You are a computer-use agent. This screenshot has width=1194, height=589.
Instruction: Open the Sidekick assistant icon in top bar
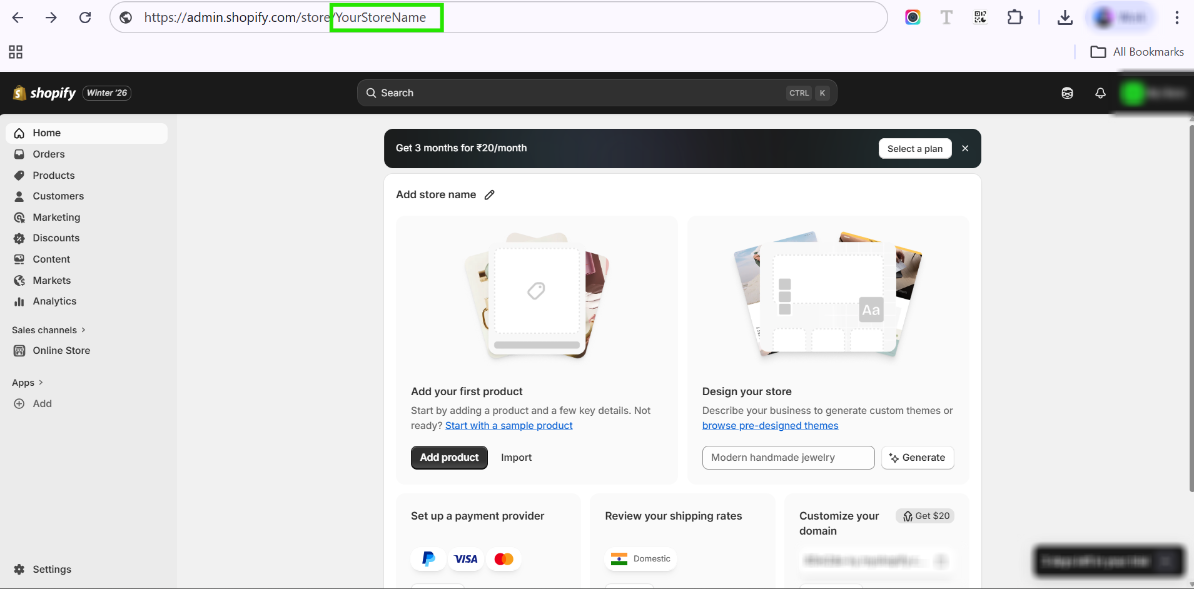point(1067,93)
